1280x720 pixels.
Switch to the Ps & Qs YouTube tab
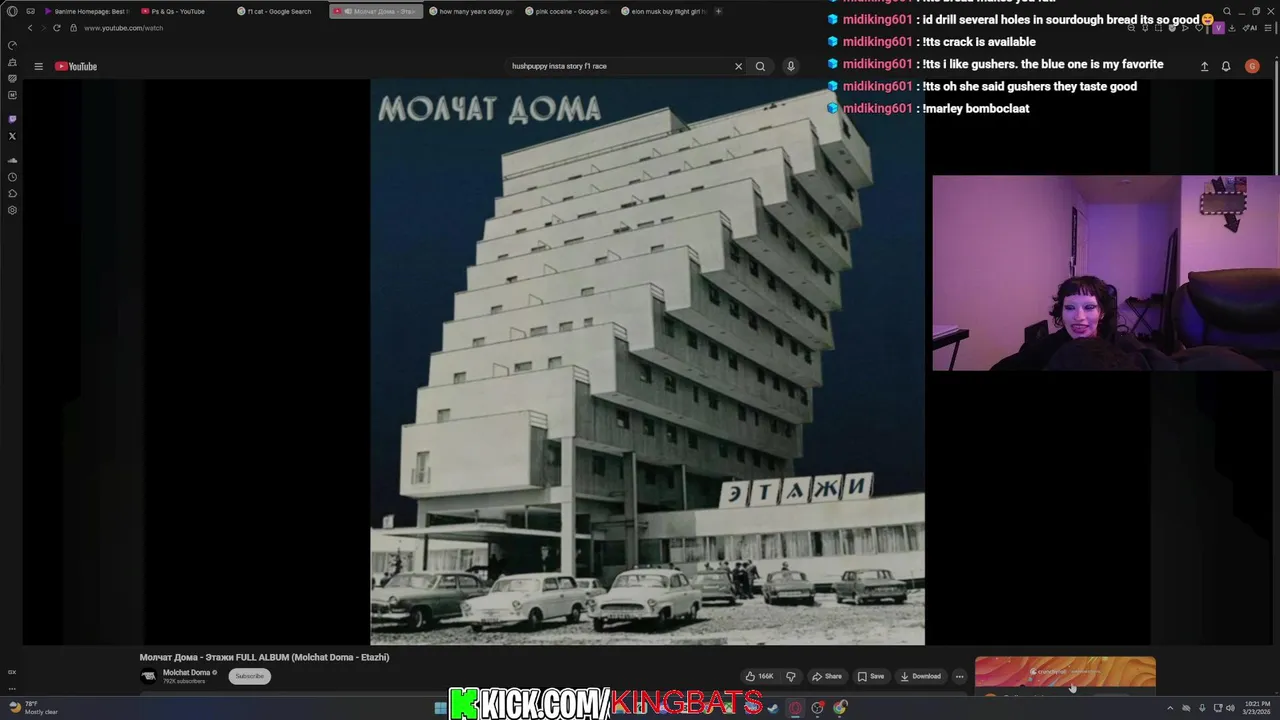[182, 11]
